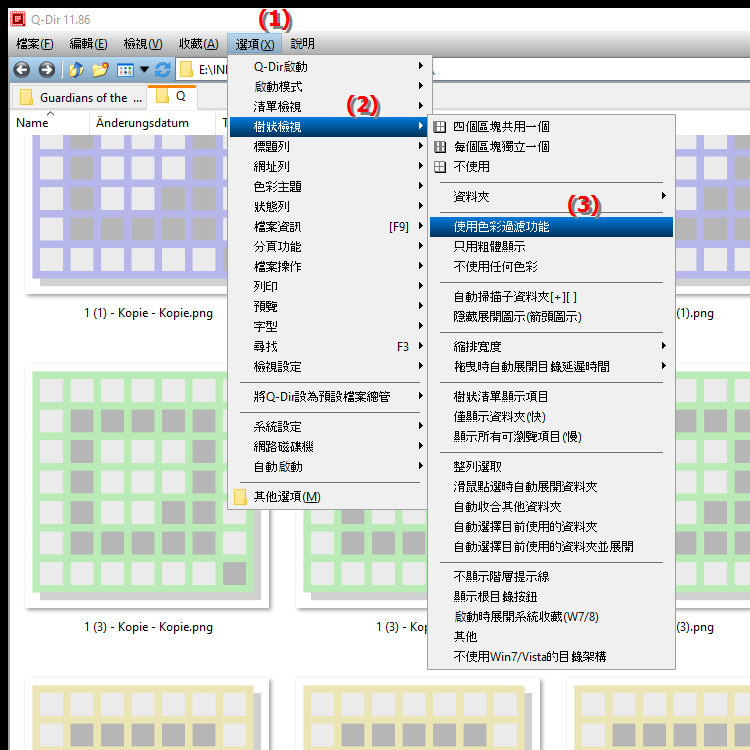Image resolution: width=750 pixels, height=750 pixels.
Task: Click the refresh icon in toolbar
Action: (x=163, y=70)
